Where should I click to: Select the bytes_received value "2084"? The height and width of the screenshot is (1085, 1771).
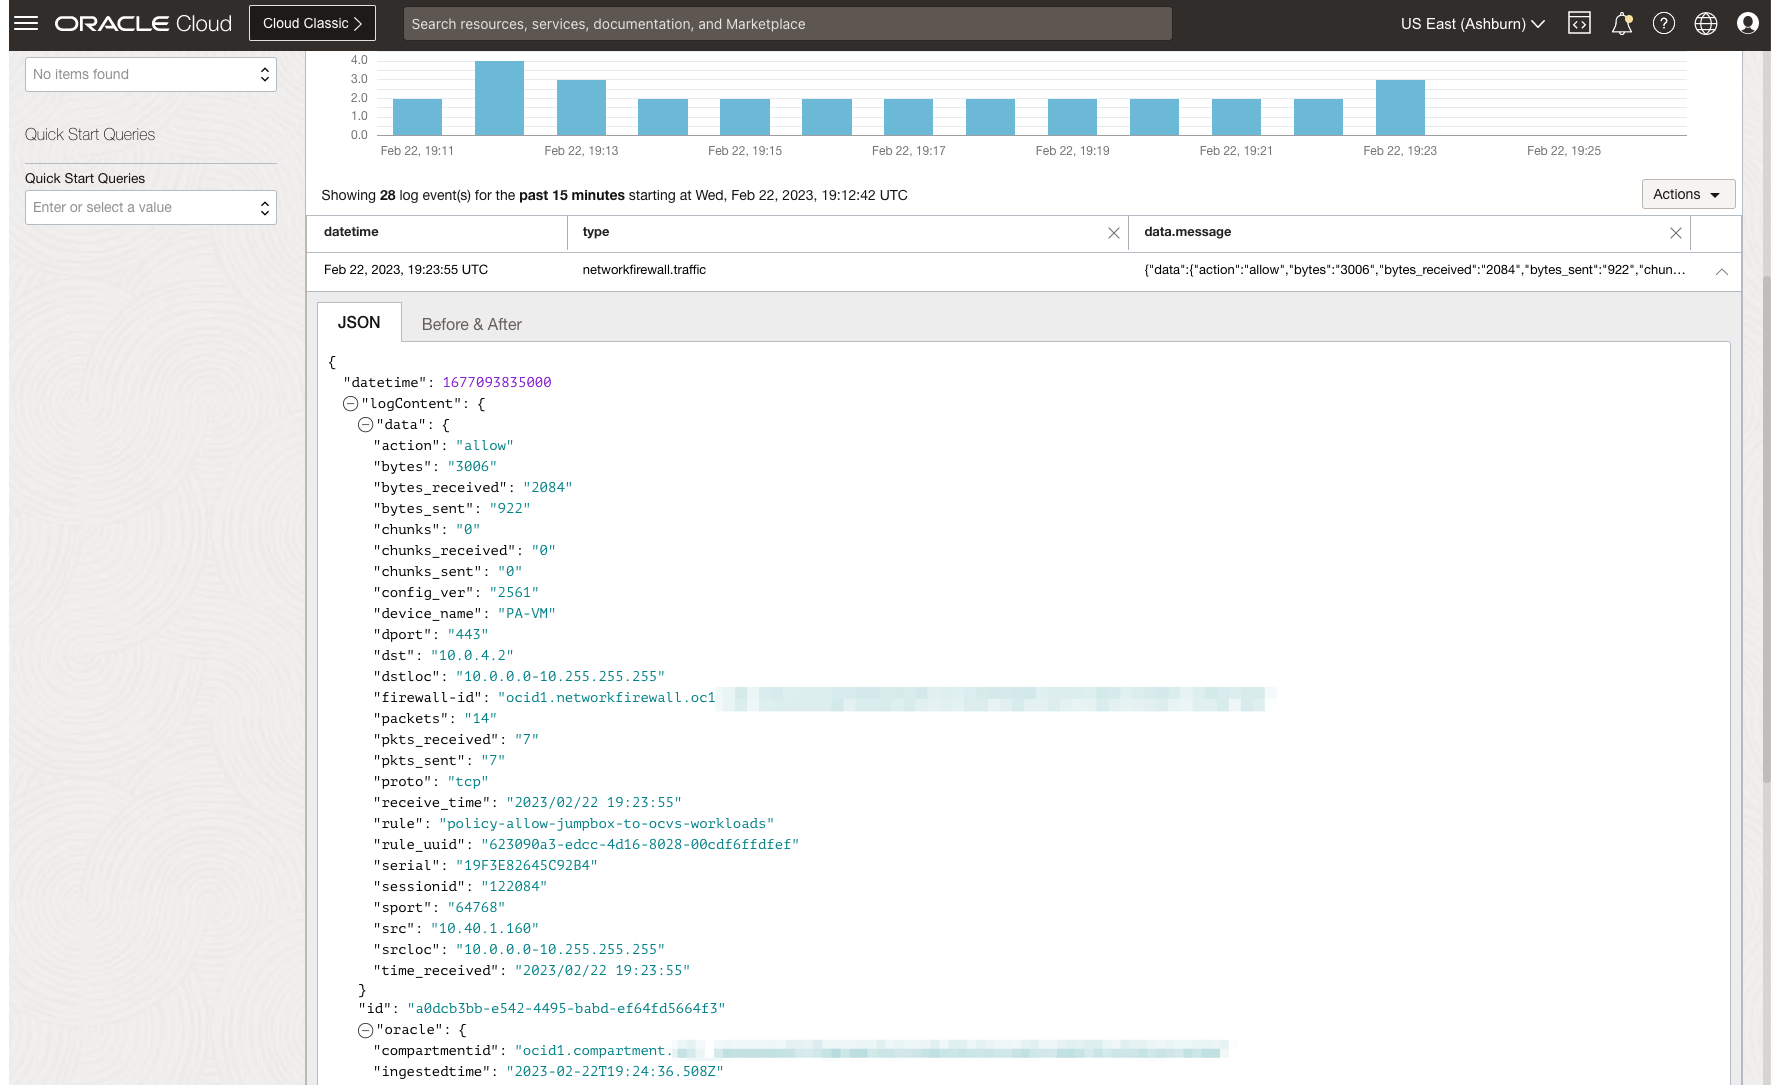[548, 488]
